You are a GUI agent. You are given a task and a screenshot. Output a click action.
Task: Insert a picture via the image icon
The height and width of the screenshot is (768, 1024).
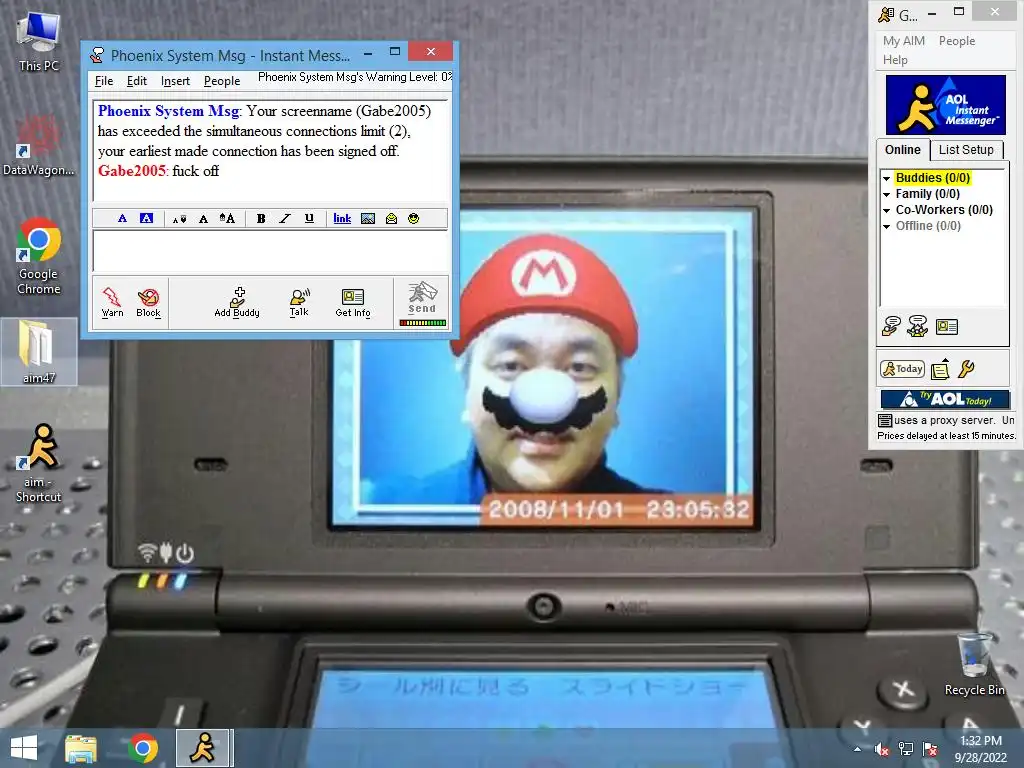pos(368,218)
